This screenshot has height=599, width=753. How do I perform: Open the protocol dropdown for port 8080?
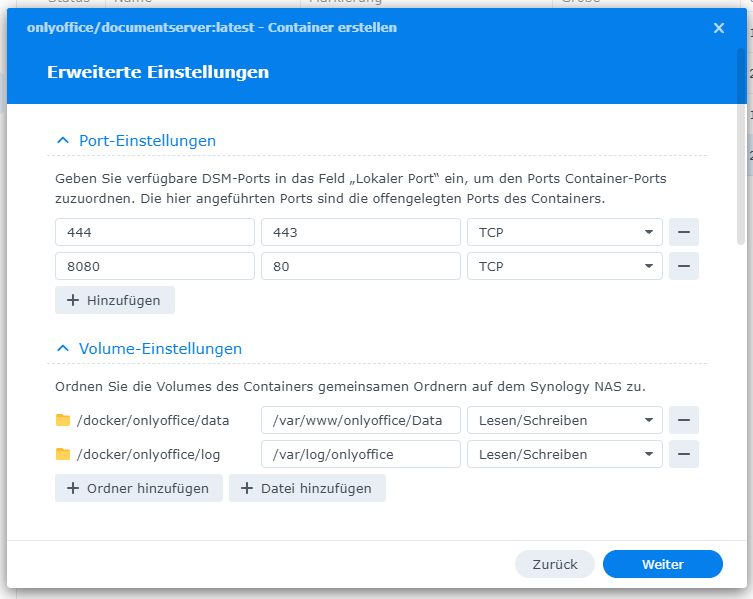click(x=565, y=266)
